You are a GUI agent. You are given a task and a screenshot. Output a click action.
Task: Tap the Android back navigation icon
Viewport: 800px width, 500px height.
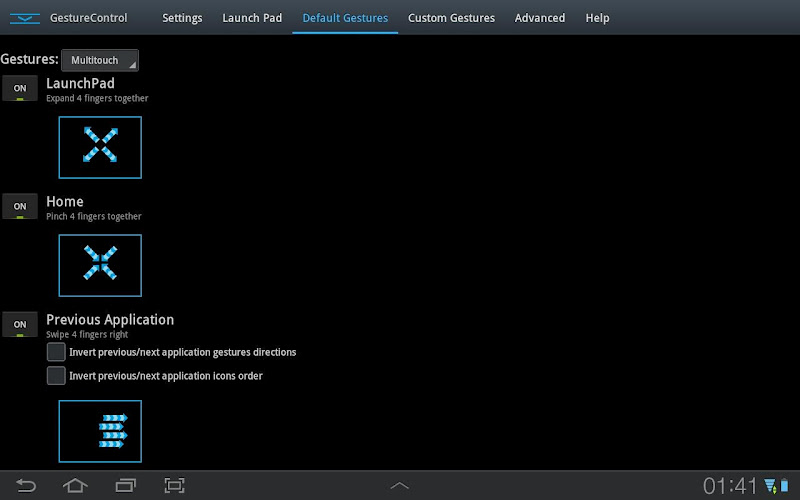point(26,485)
